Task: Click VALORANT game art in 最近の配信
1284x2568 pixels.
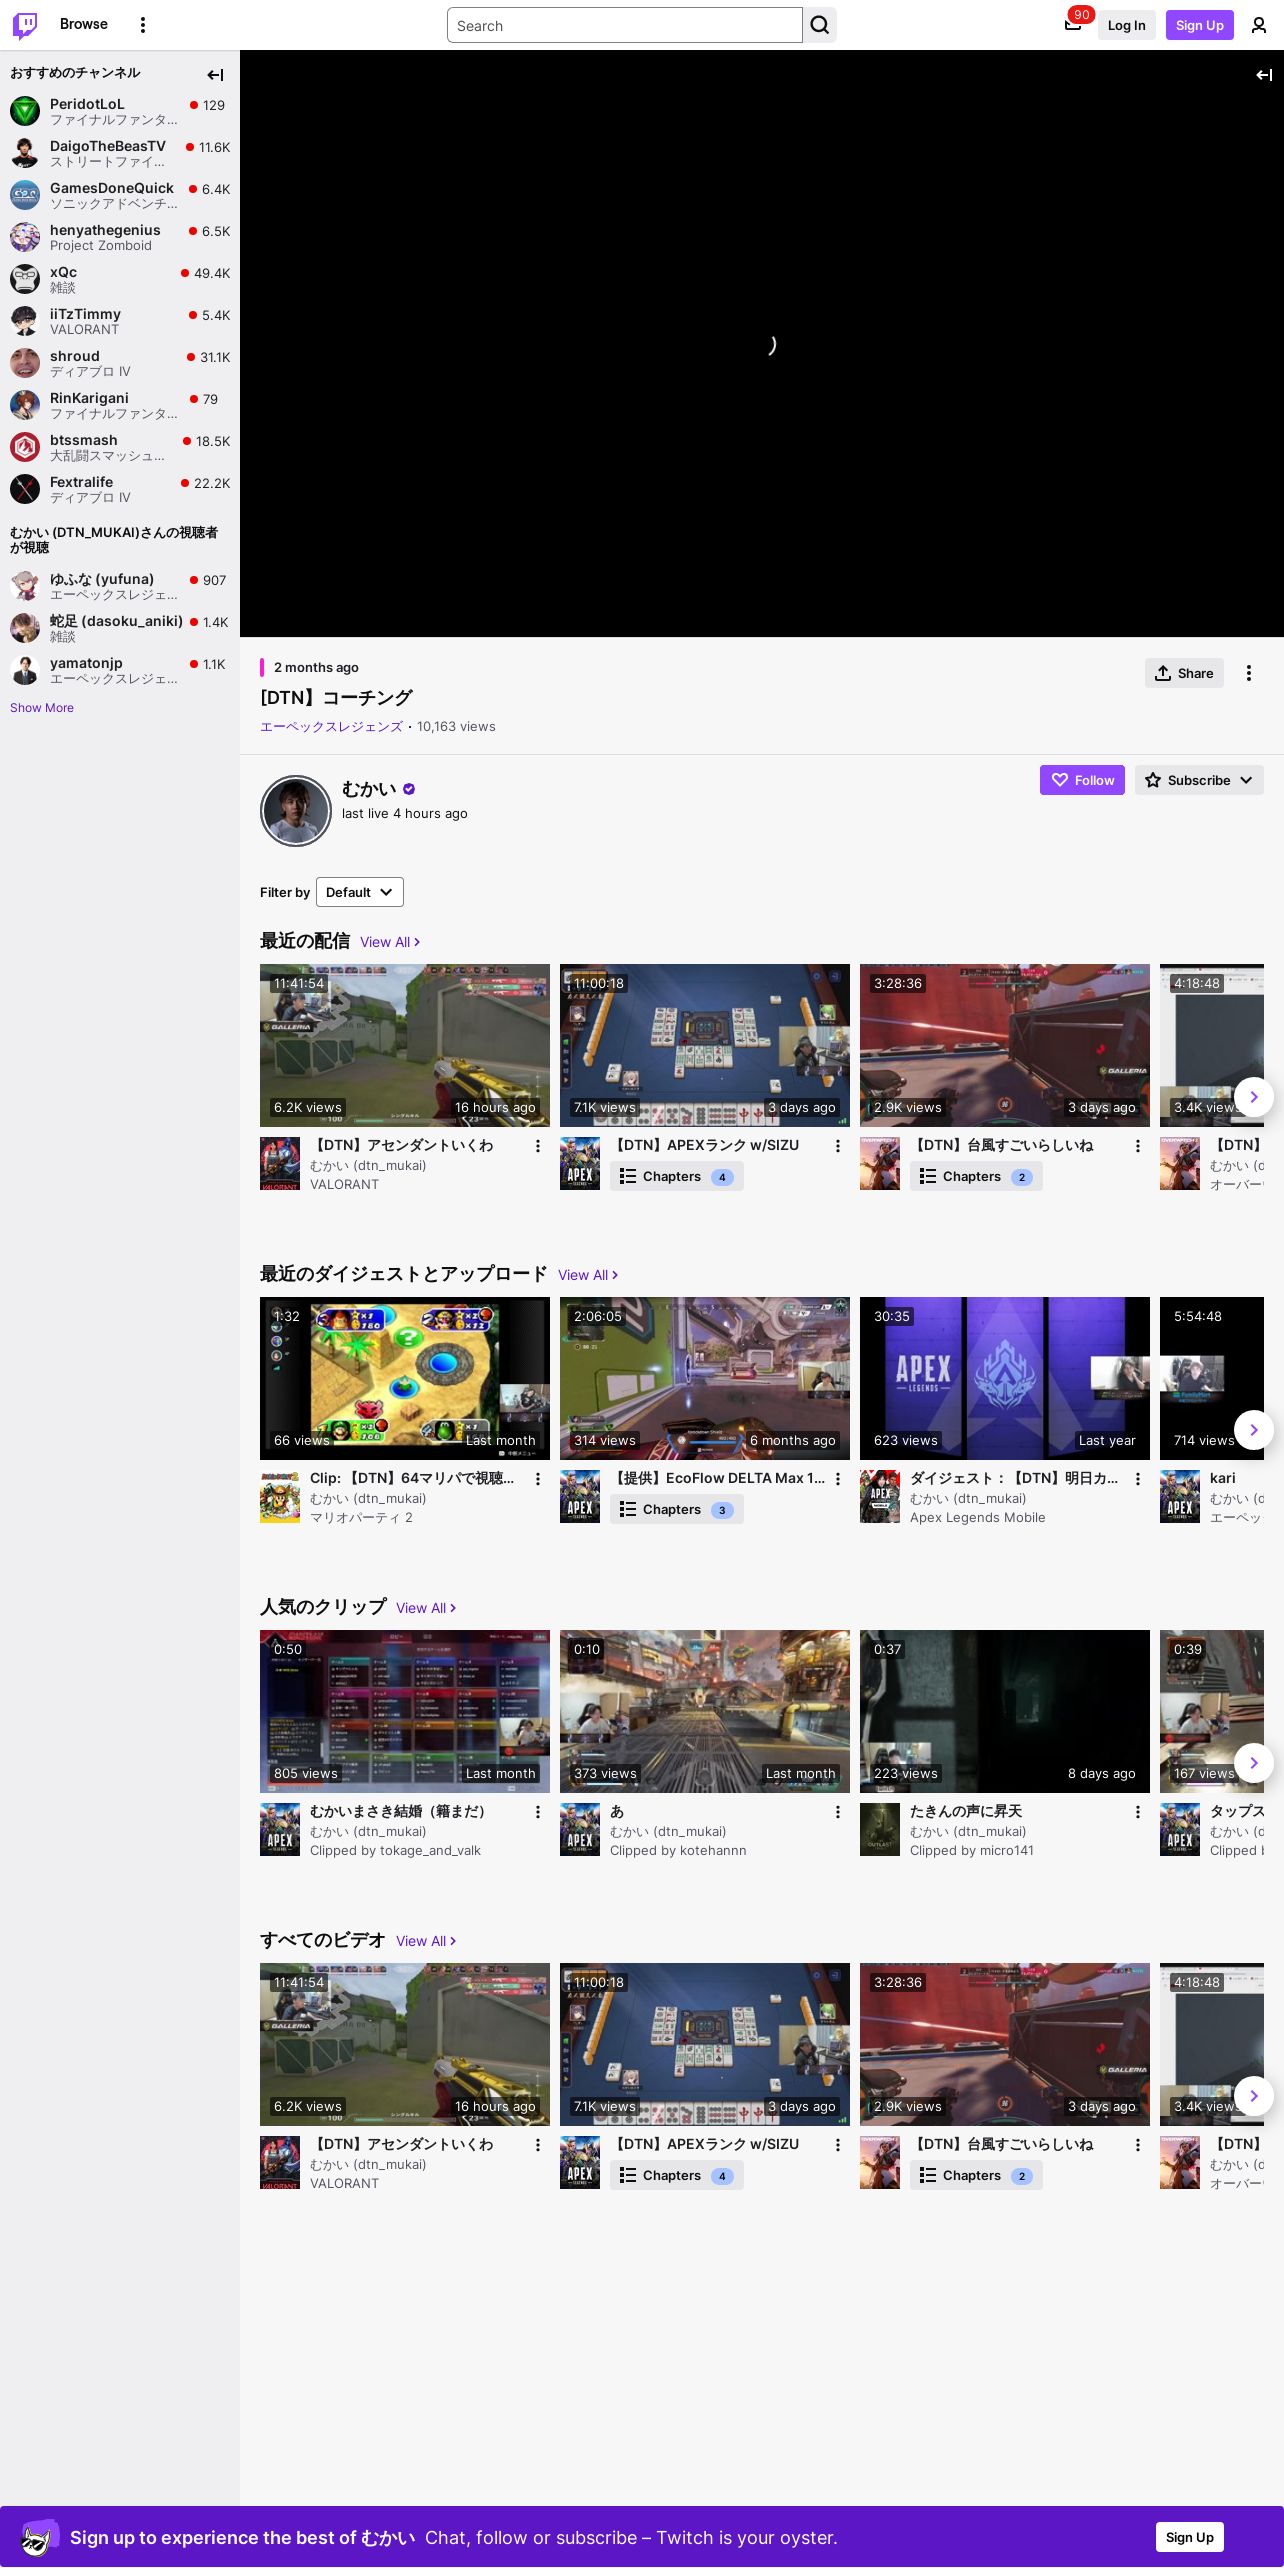Action: coord(280,1163)
